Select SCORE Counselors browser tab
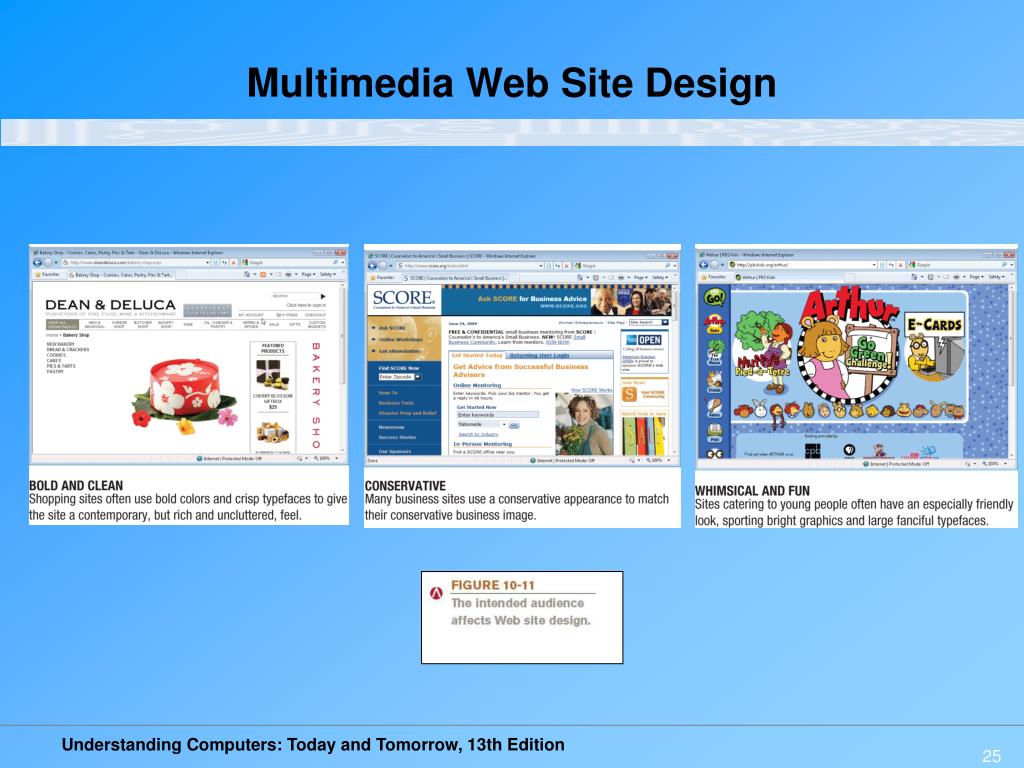This screenshot has height=768, width=1024. 456,278
